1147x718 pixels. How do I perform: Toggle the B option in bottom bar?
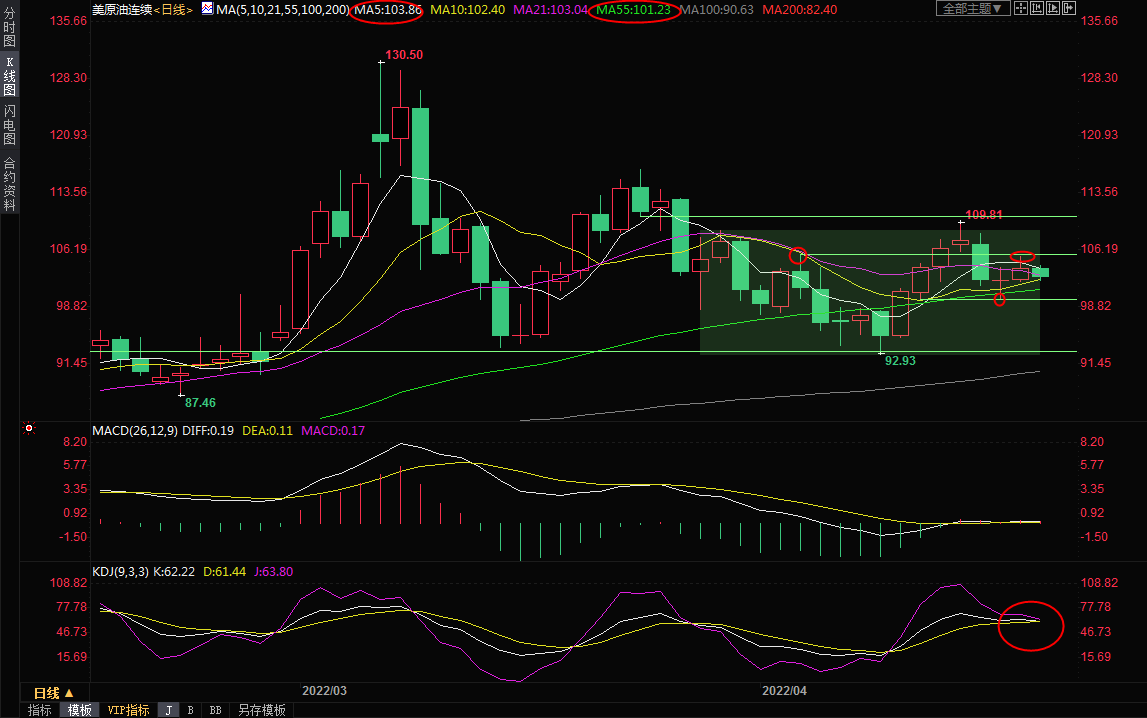(190, 710)
